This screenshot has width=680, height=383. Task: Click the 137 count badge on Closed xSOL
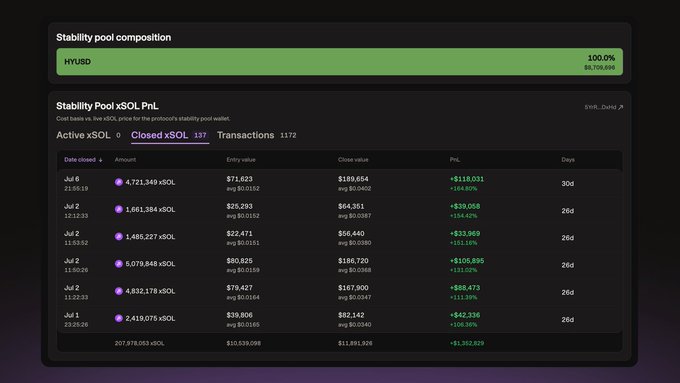pos(200,135)
